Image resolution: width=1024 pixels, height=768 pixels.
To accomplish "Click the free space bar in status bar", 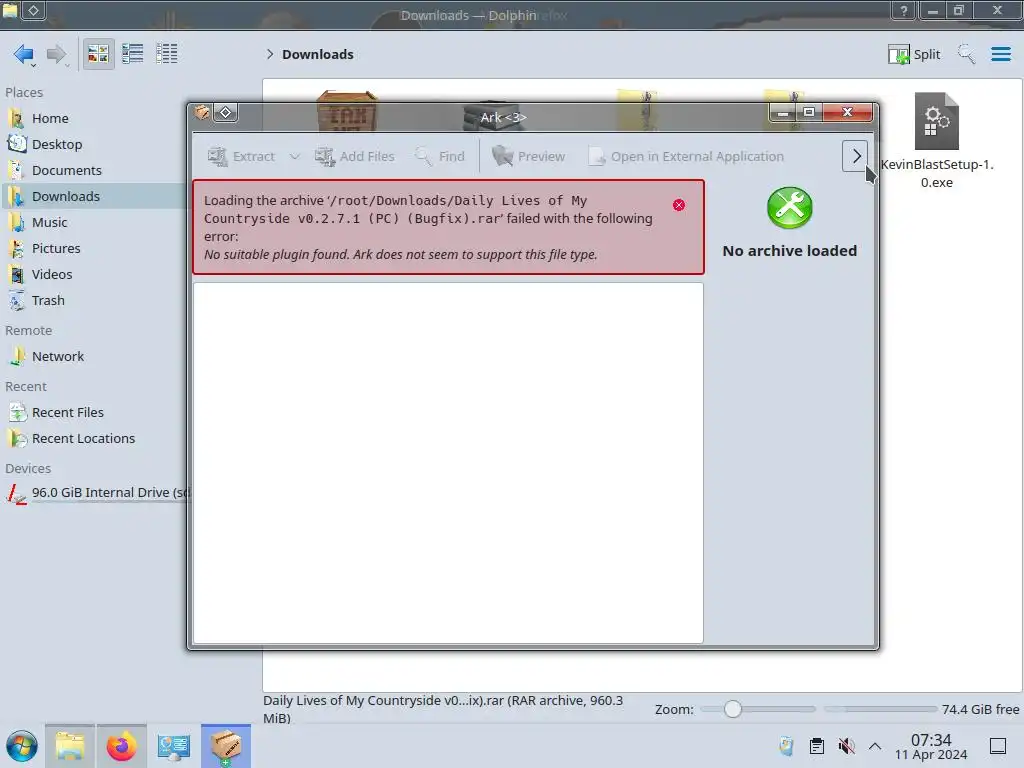I will (880, 709).
